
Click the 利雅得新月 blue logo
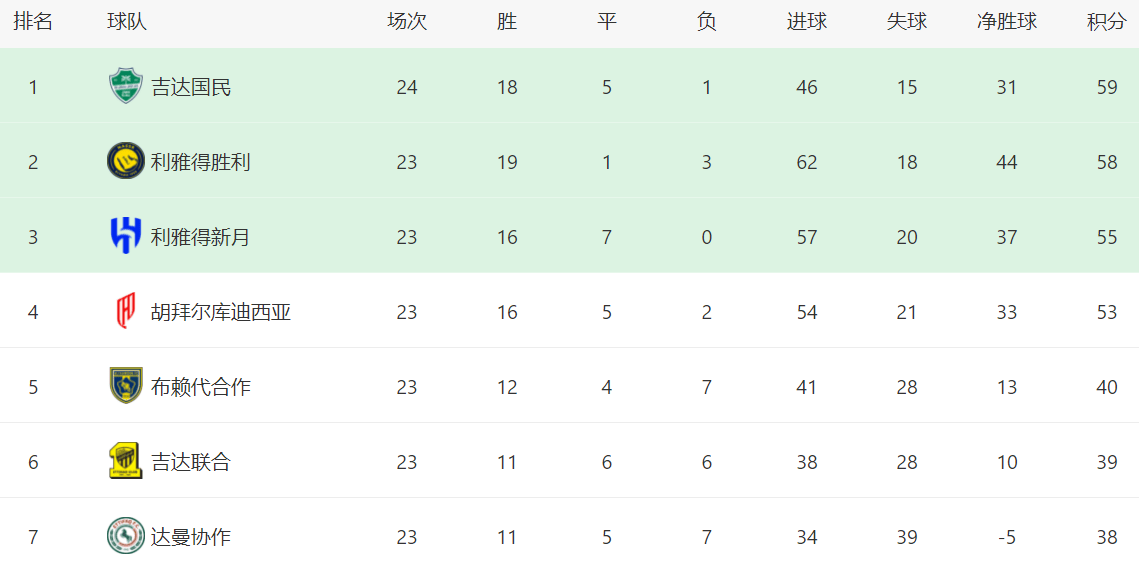click(x=126, y=236)
